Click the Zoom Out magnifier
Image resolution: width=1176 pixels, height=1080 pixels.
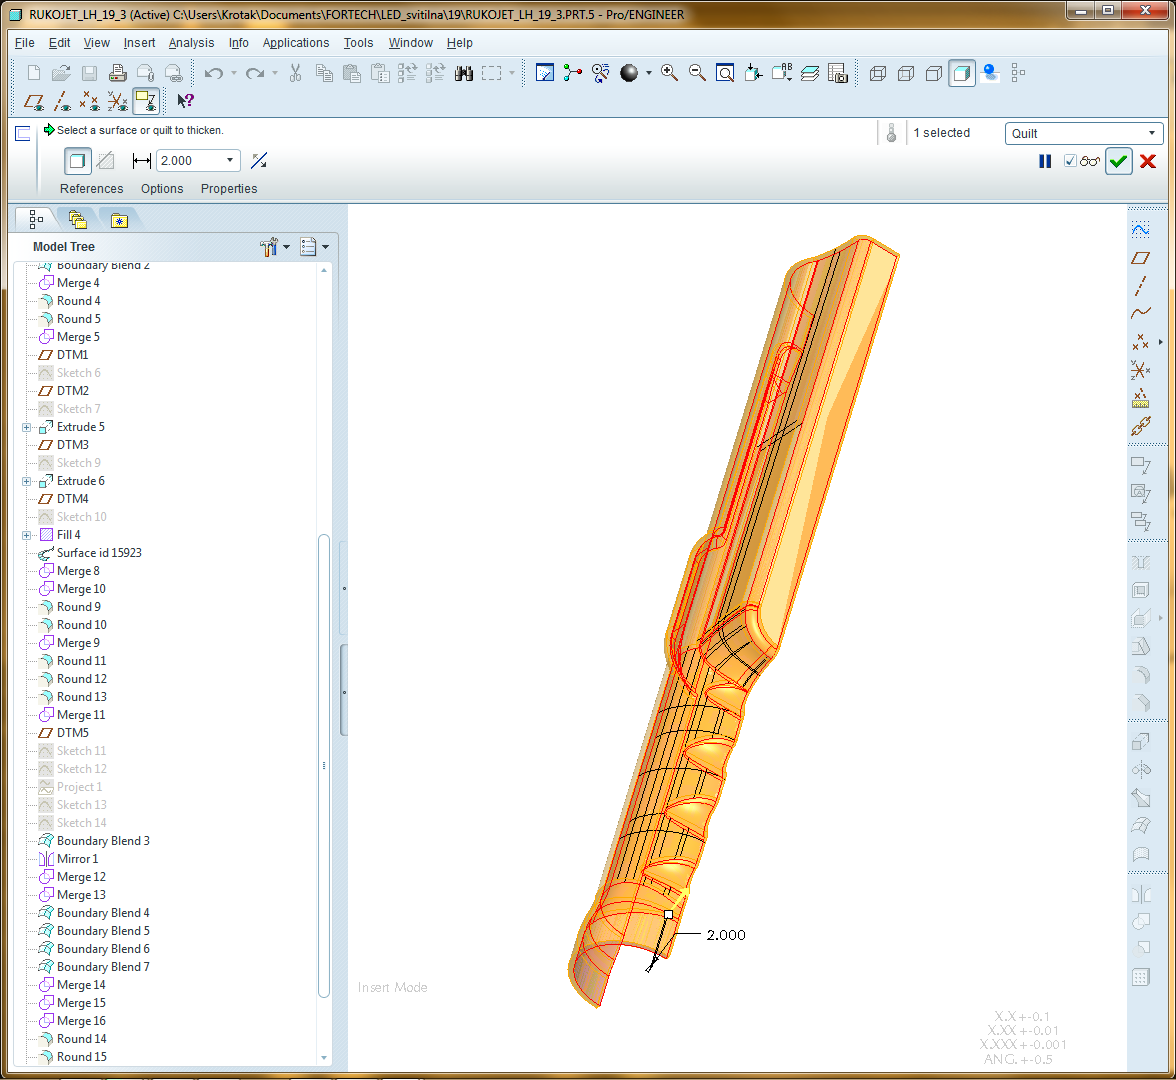pos(697,73)
